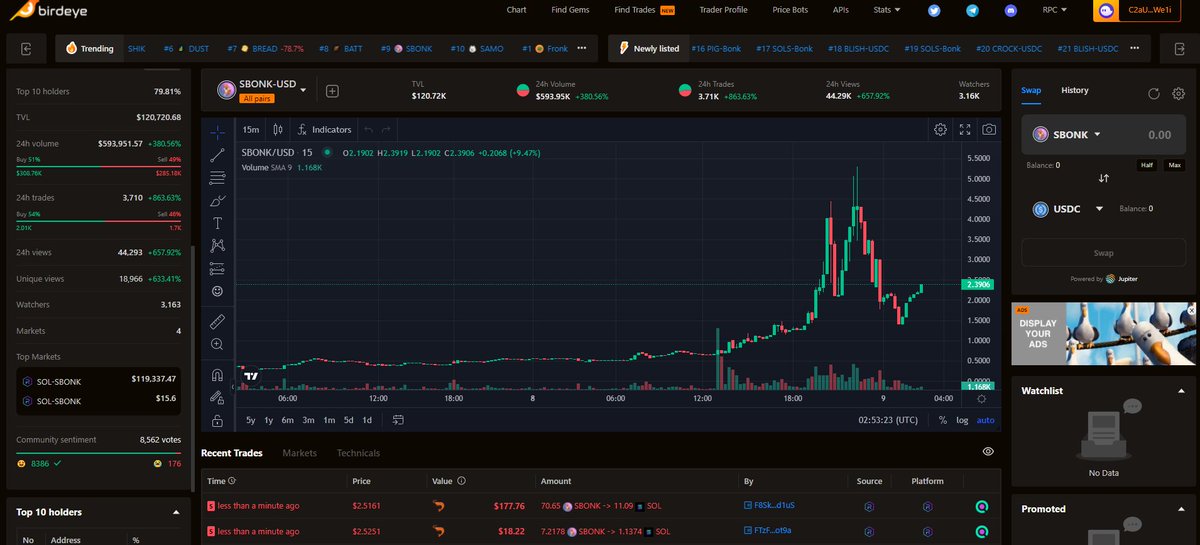
Task: Toggle Recent Trades eye visibility
Action: 988,452
